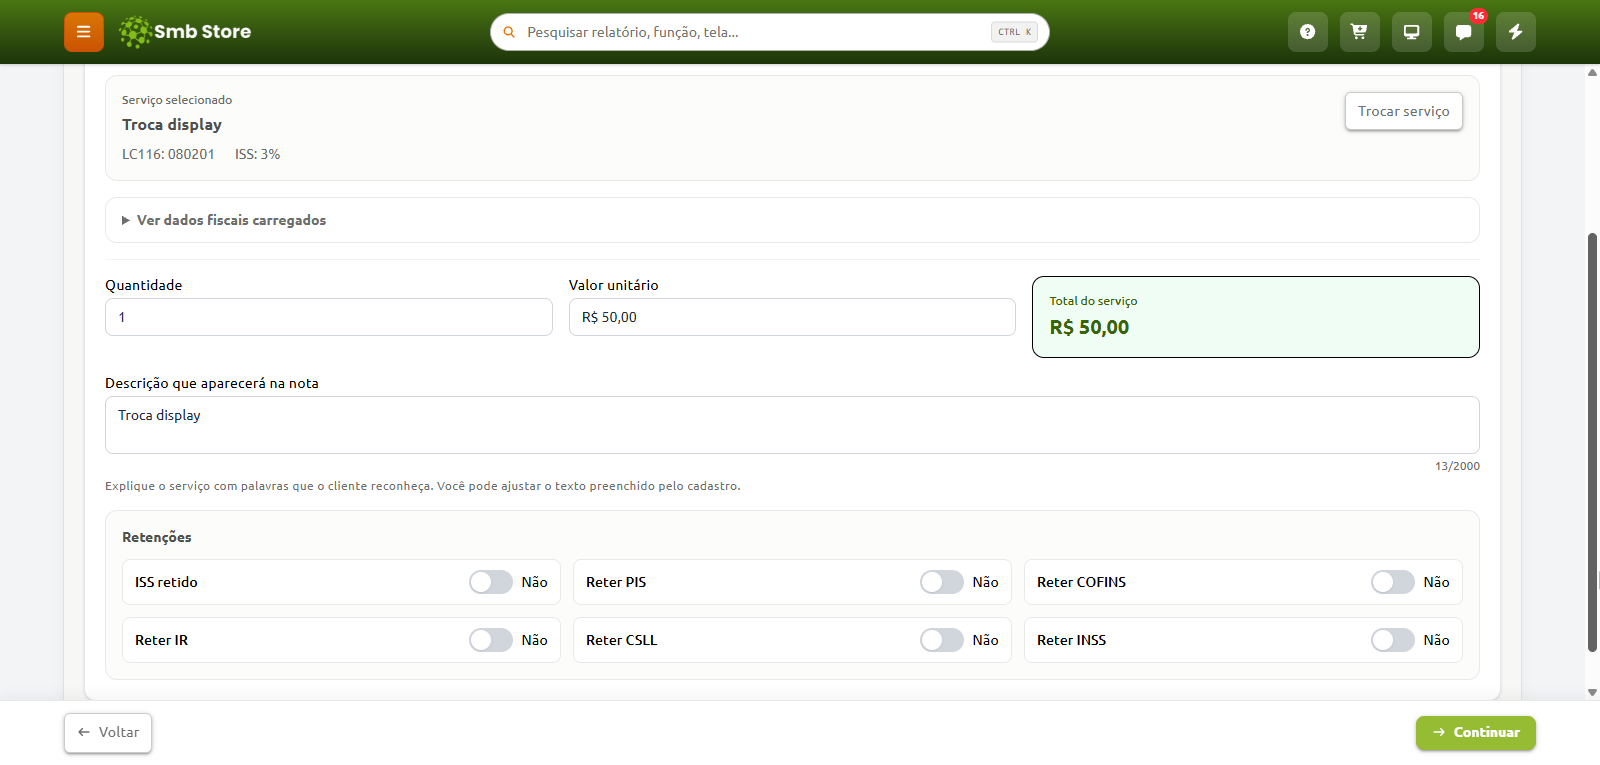The width and height of the screenshot is (1600, 765).
Task: Turn on Reter COFINS switch
Action: 1393,582
